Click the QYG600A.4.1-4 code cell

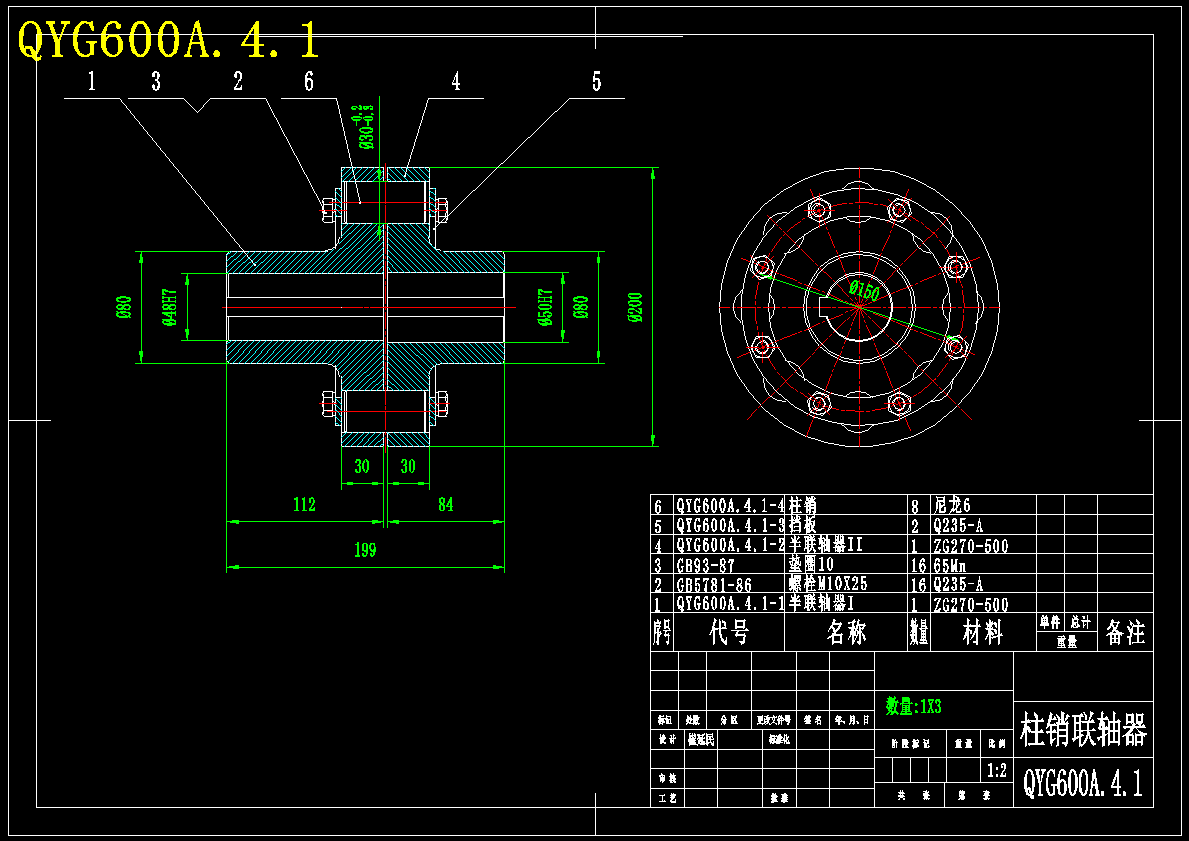730,505
